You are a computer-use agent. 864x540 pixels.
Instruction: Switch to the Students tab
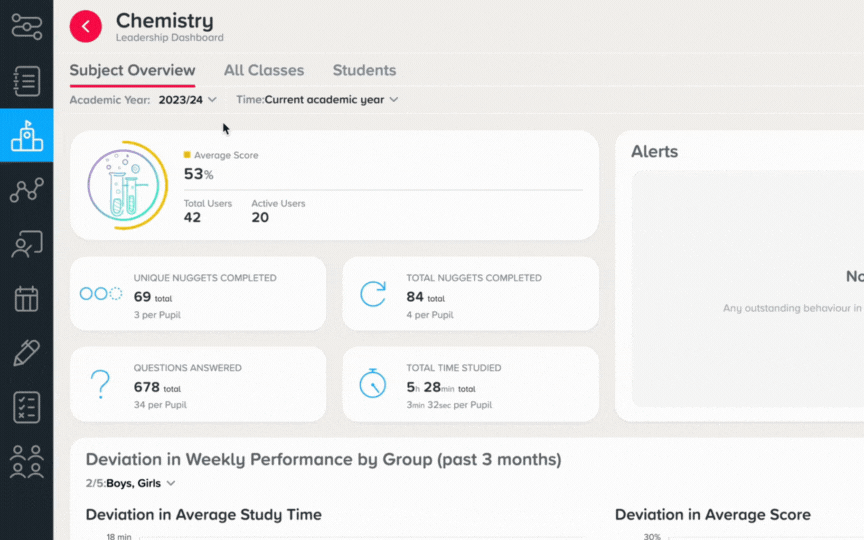point(364,71)
